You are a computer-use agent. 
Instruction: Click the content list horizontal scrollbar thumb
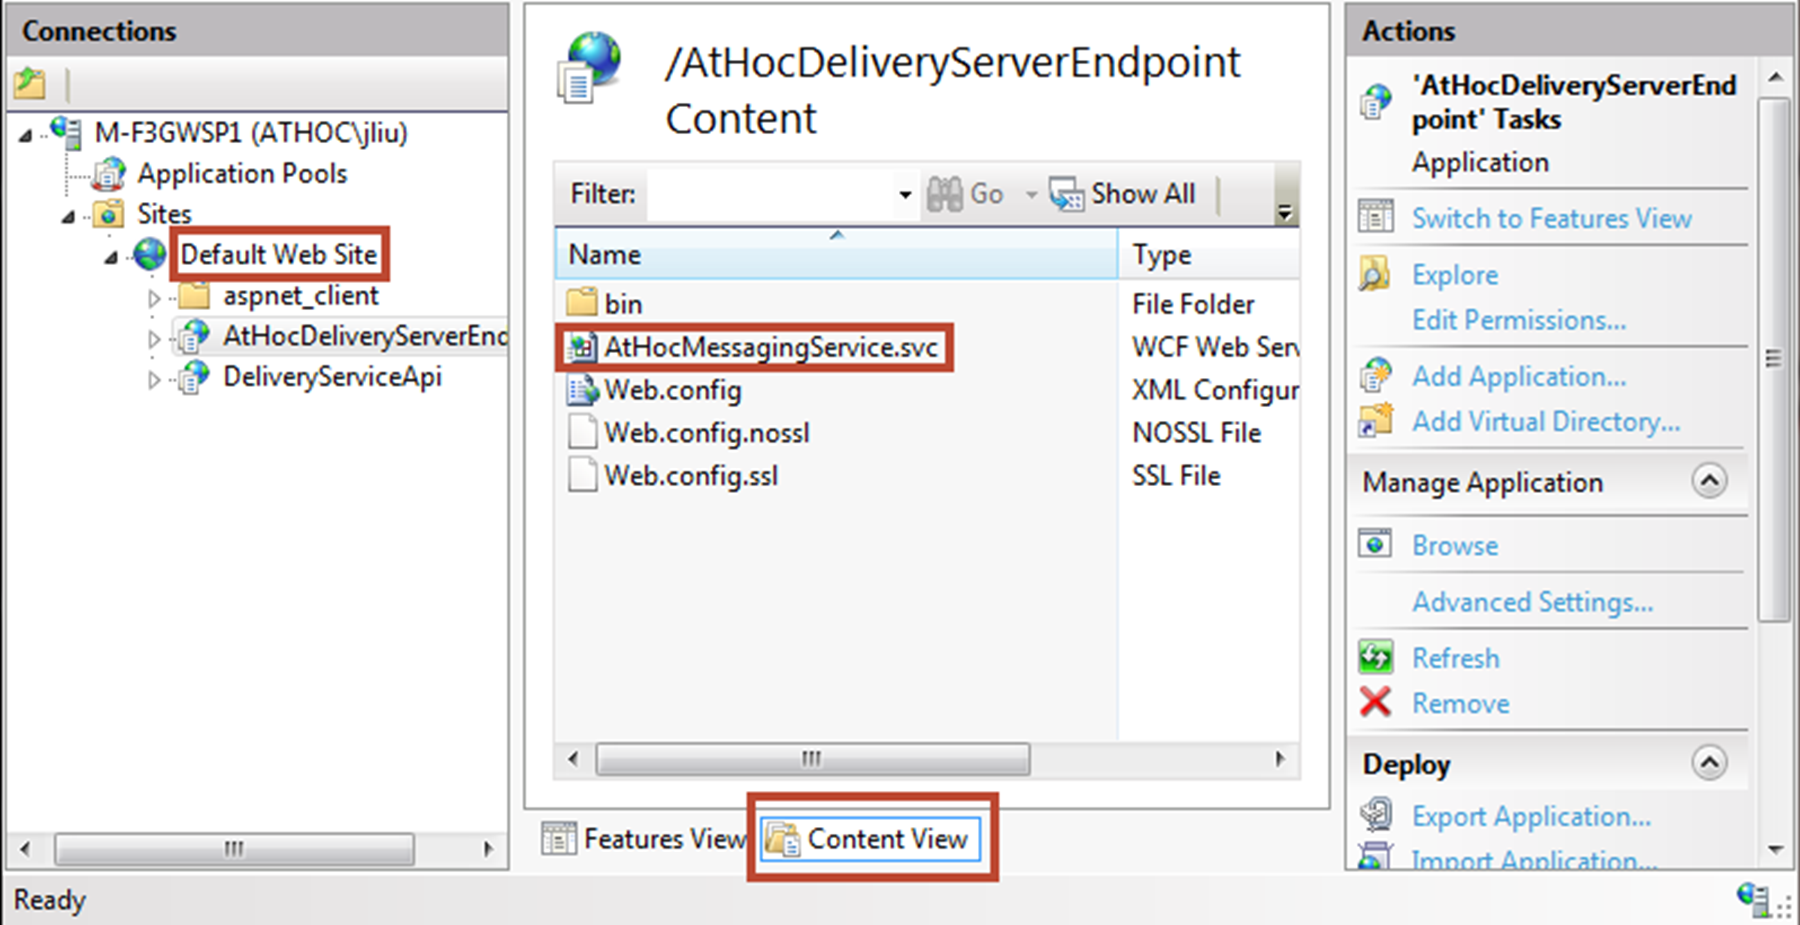(812, 759)
